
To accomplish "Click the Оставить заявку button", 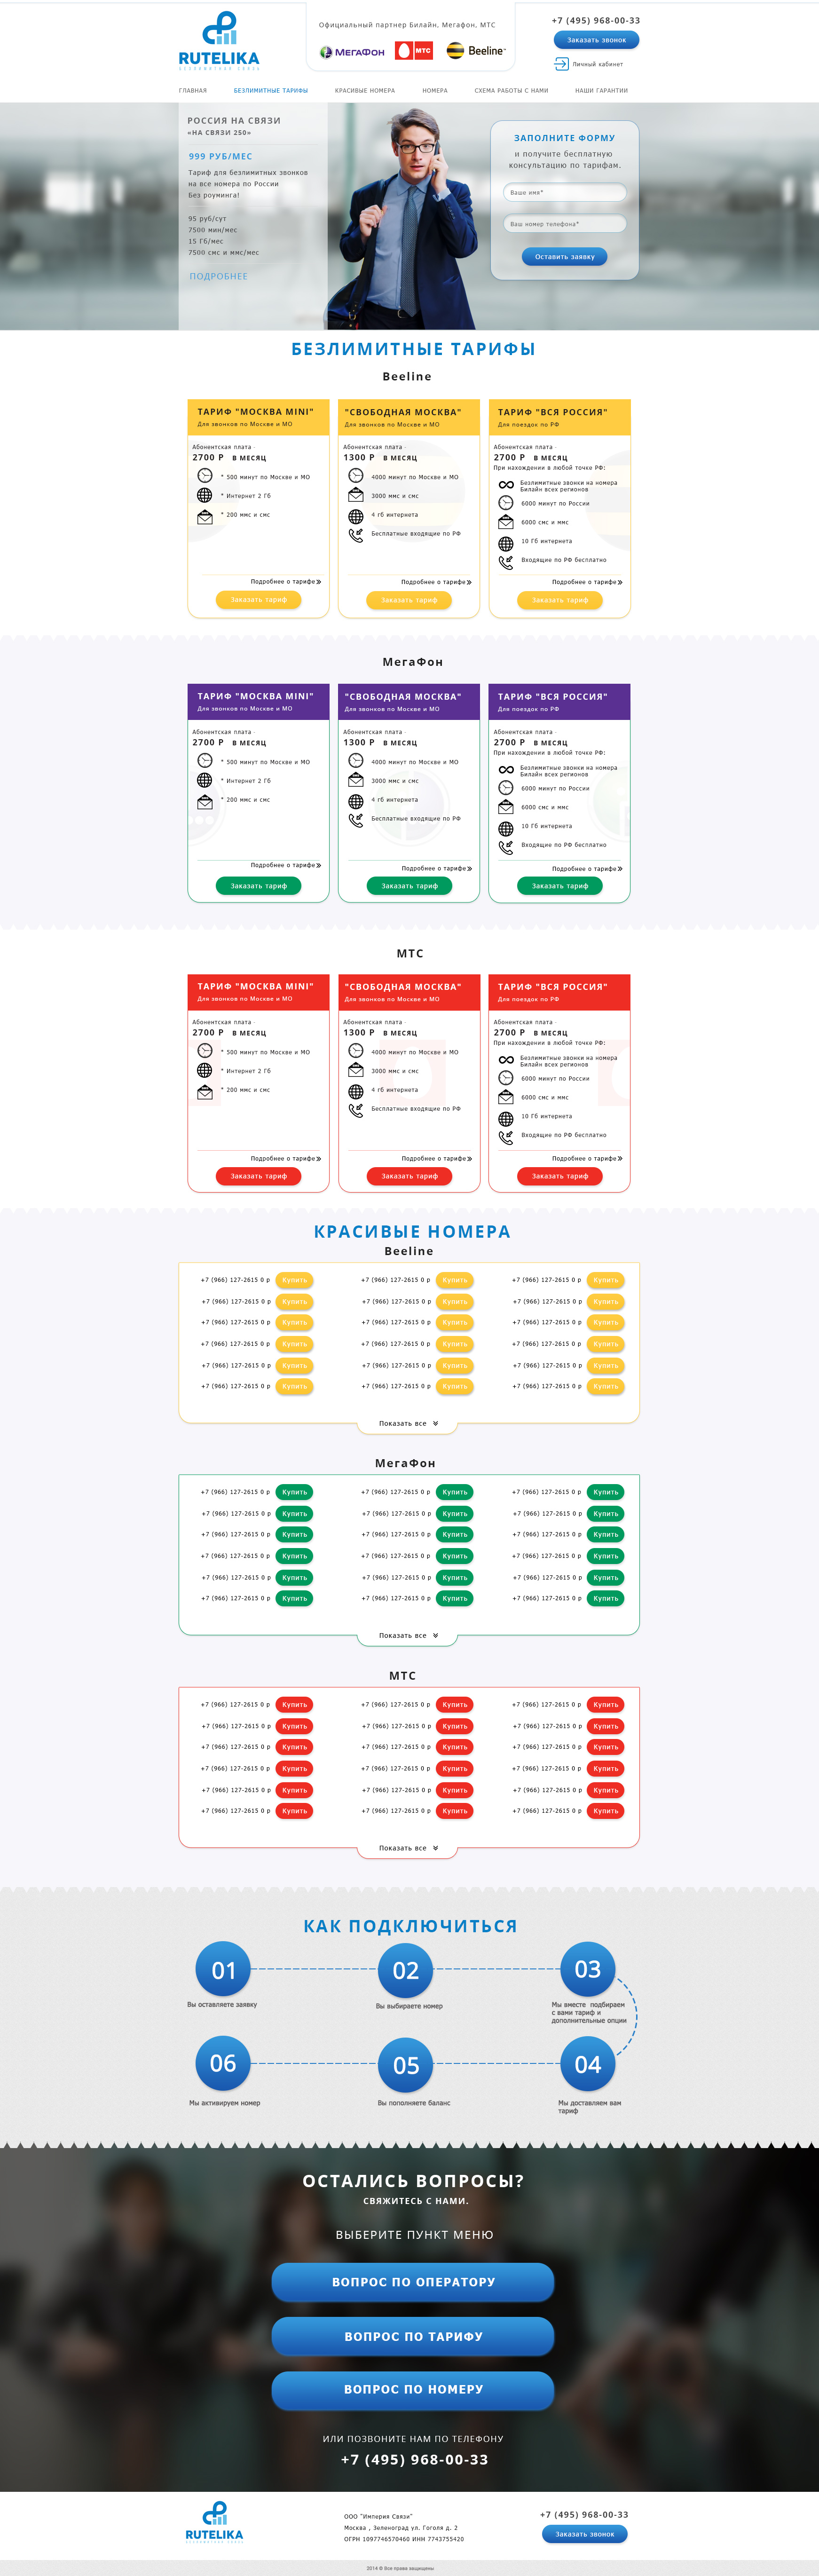I will [564, 257].
